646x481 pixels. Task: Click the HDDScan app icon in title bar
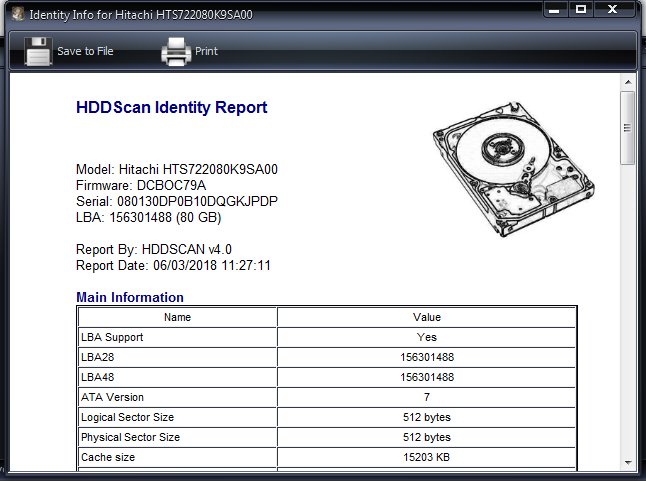click(18, 14)
